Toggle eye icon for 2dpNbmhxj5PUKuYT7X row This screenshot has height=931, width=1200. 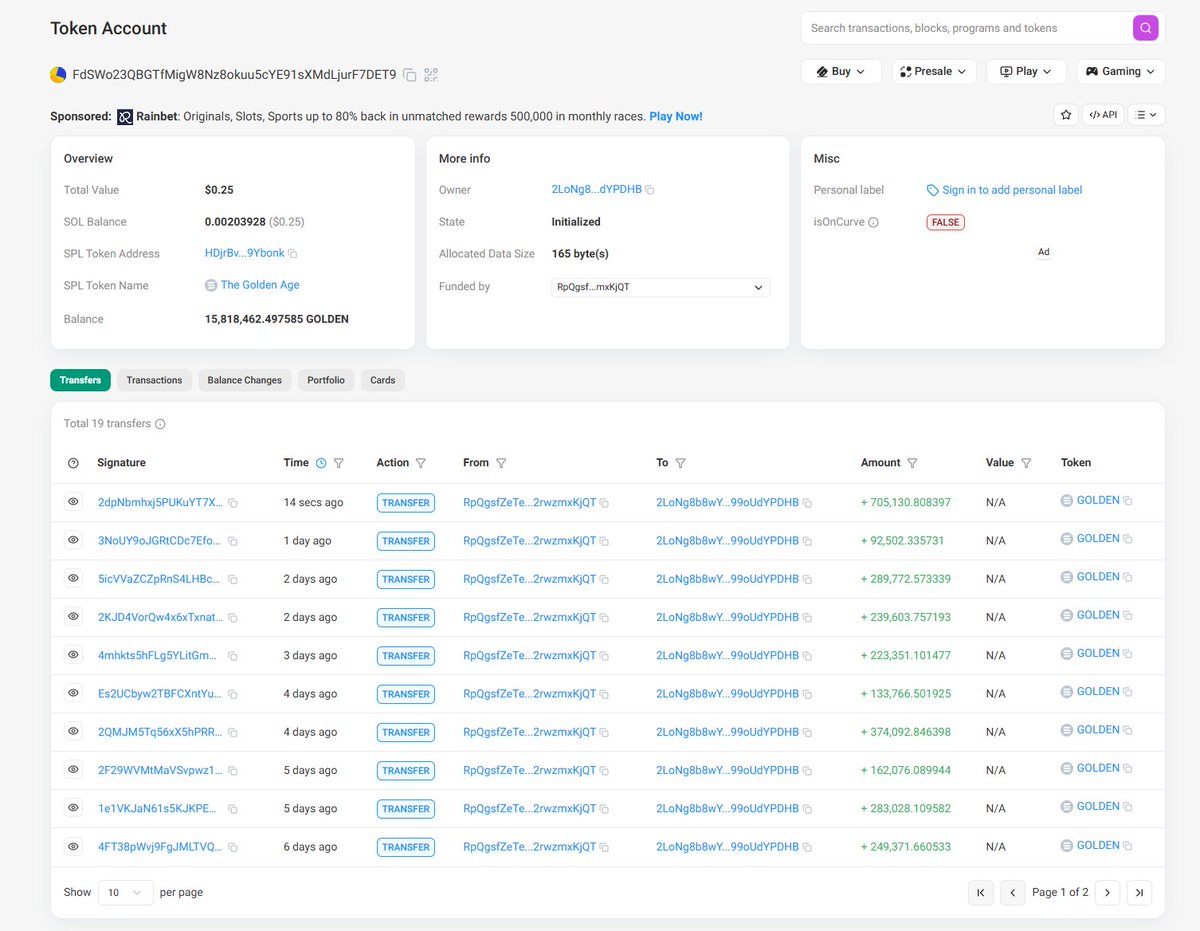pos(73,501)
